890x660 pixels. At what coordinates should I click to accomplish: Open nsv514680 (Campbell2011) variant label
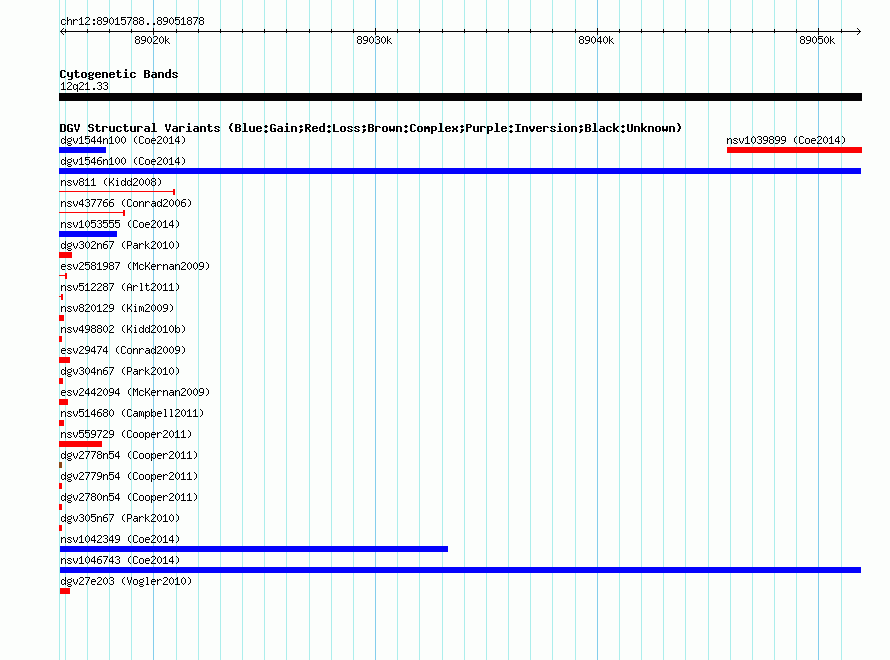click(x=132, y=413)
